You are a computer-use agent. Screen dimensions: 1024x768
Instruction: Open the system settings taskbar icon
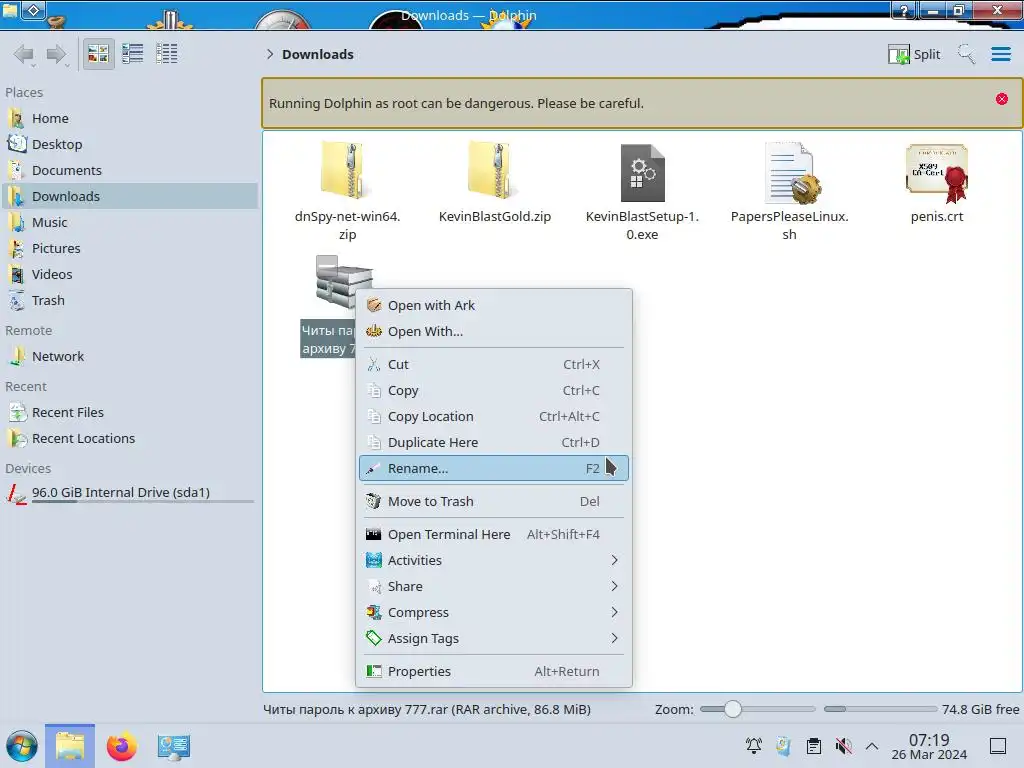[x=173, y=746]
